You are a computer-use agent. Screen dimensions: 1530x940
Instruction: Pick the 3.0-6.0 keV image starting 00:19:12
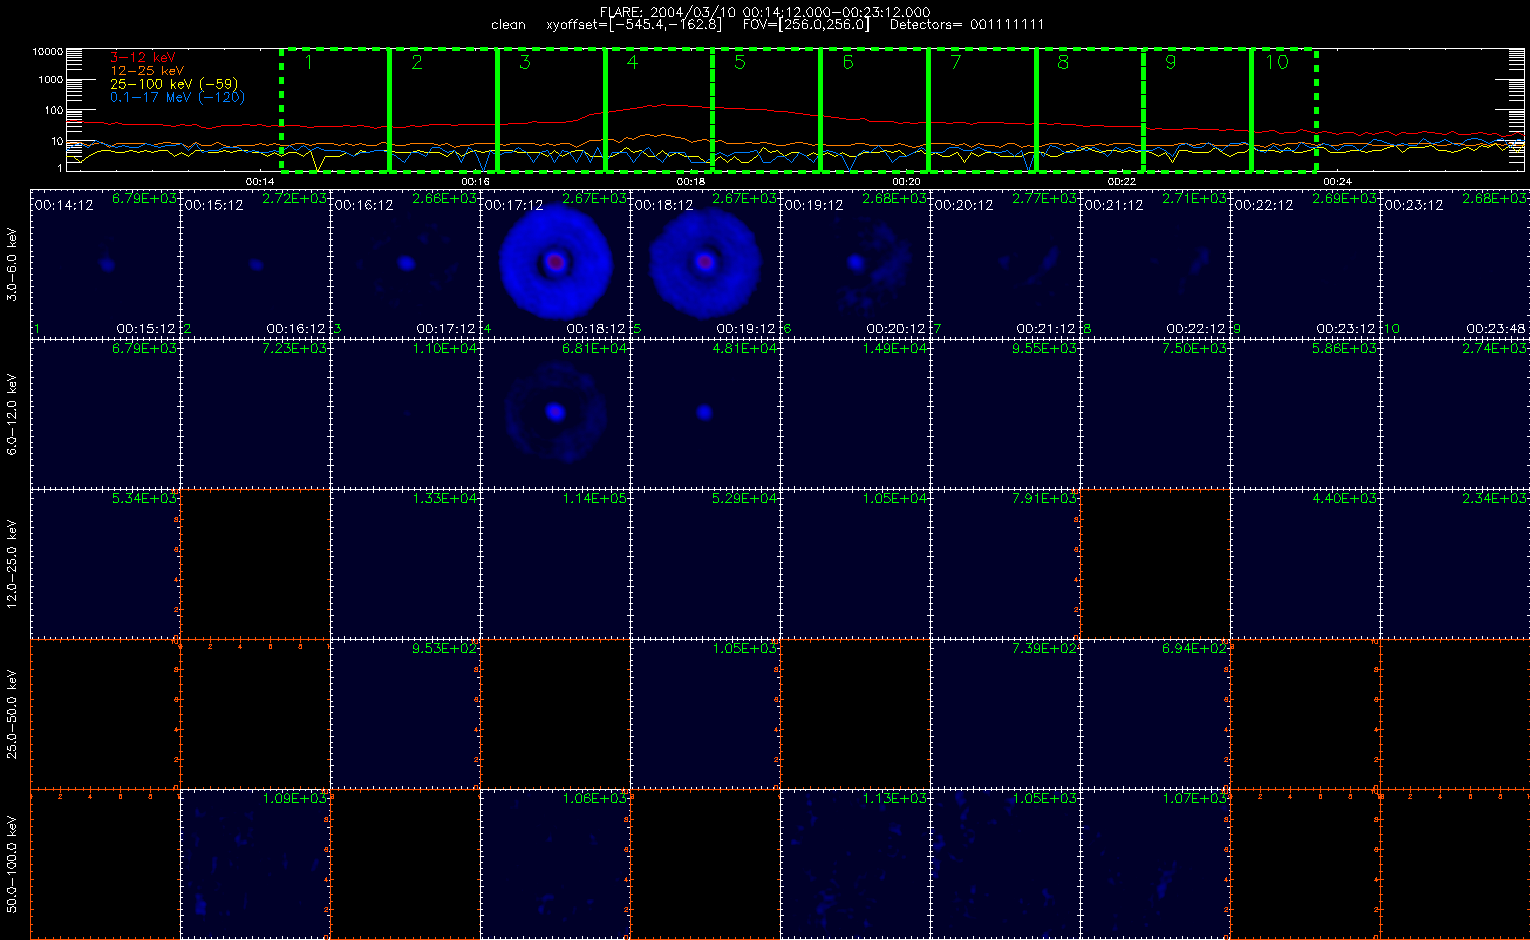pyautogui.click(x=855, y=263)
